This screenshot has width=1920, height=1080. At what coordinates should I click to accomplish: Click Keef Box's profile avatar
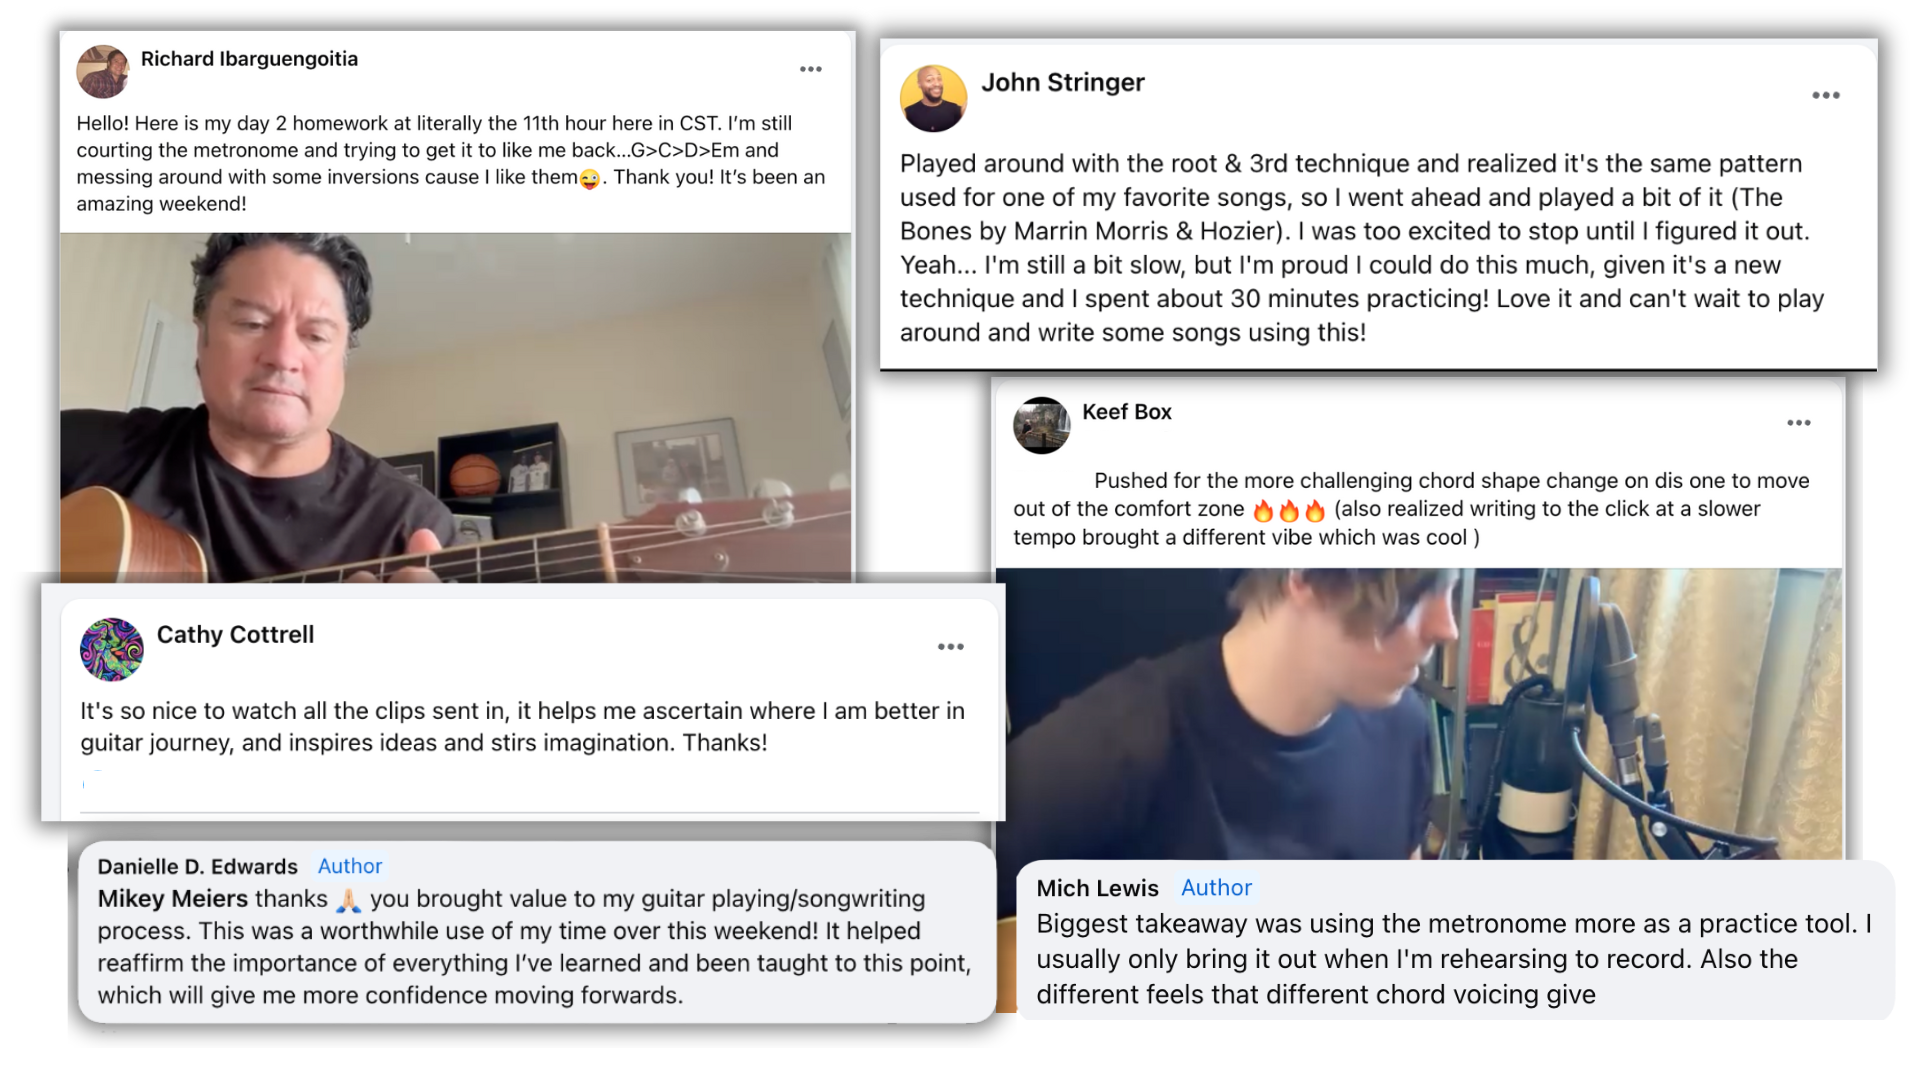click(1041, 425)
